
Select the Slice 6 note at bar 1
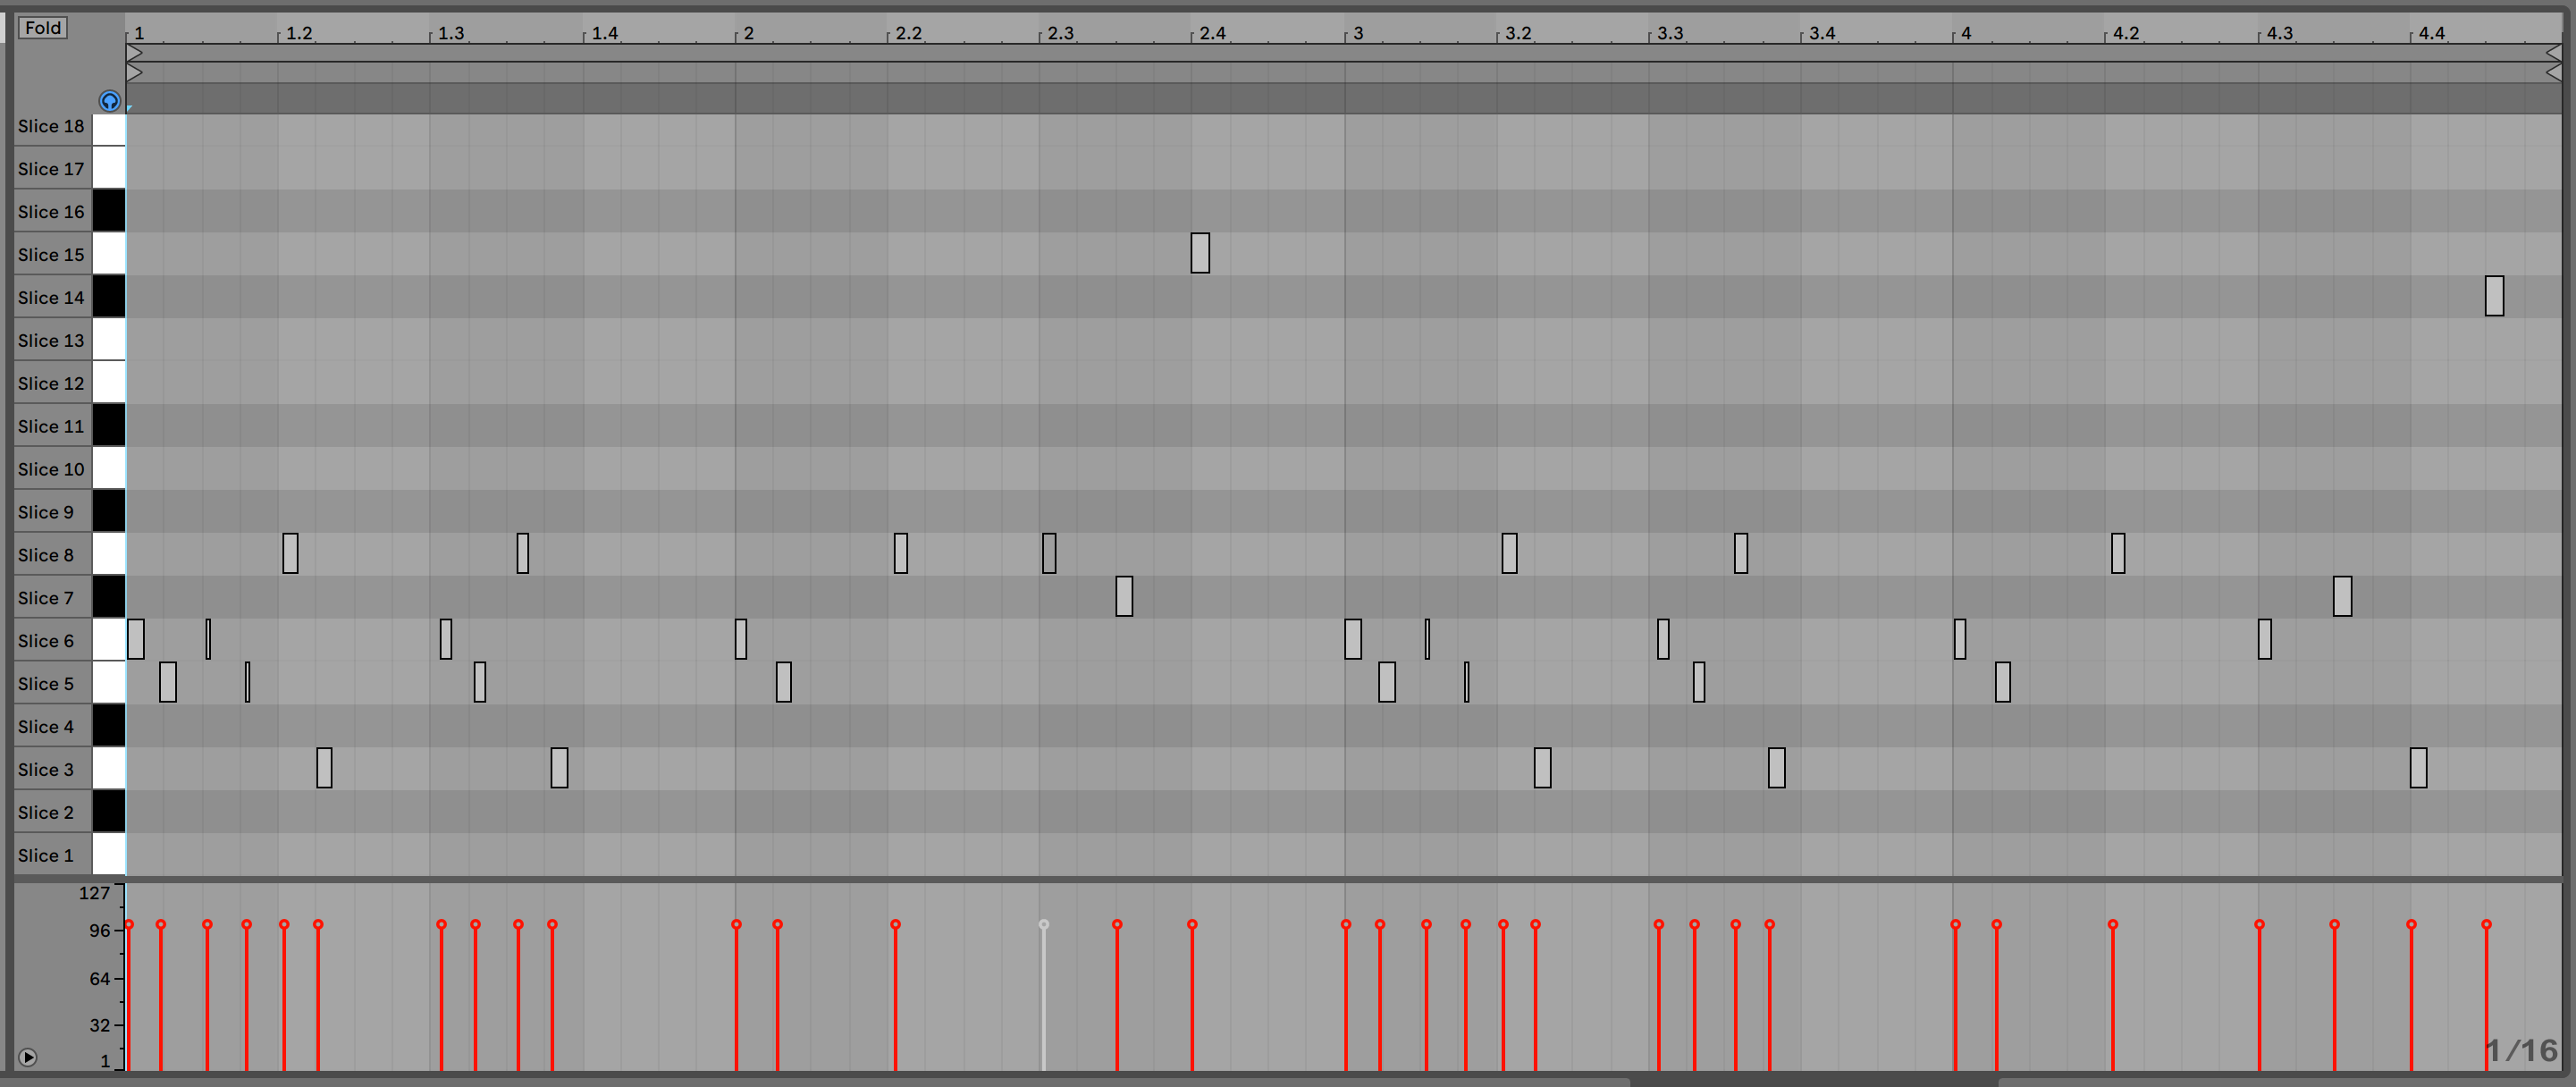[x=136, y=639]
